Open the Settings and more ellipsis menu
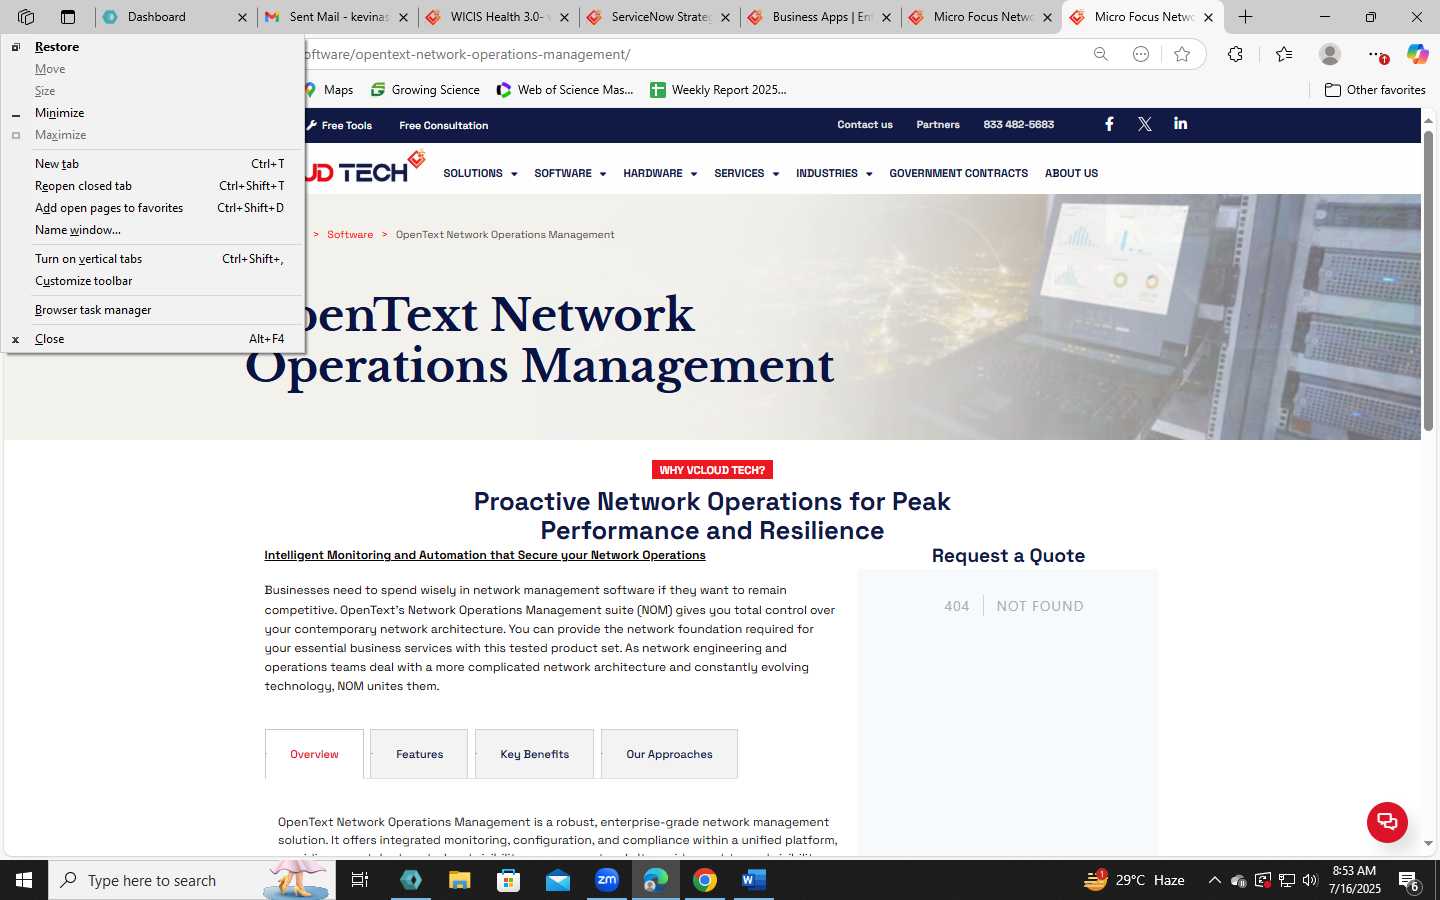The width and height of the screenshot is (1440, 900). [1377, 54]
